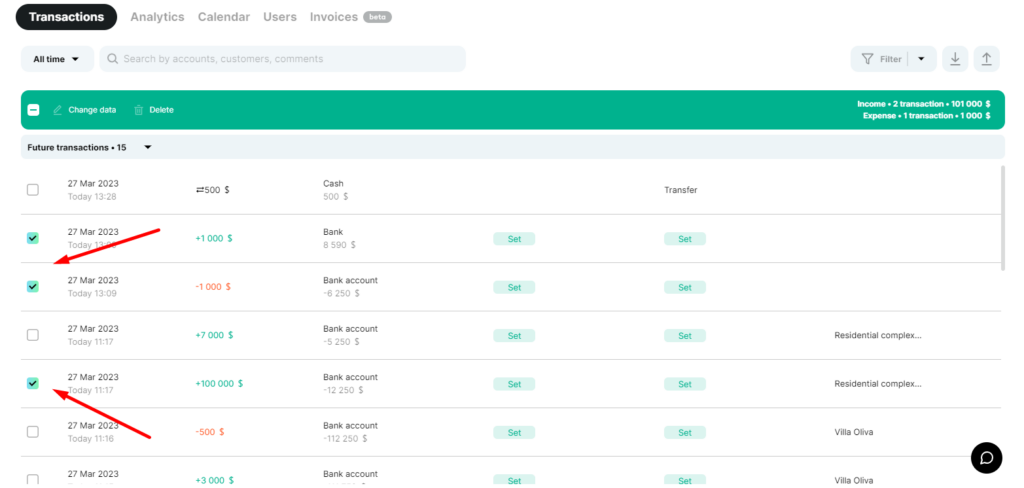The height and width of the screenshot is (488, 1024).
Task: Check the +3 000 $ Villa Oliva row
Action: tap(33, 480)
